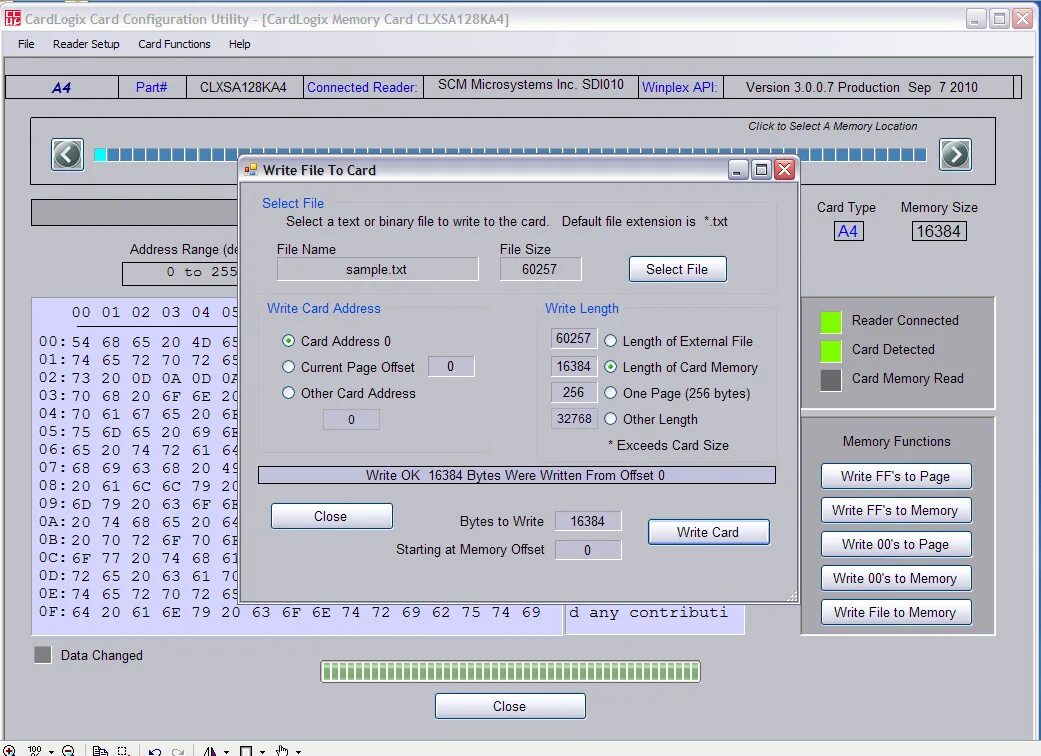This screenshot has width=1041, height=756.
Task: Open dropdown arrow next to hand tool
Action: click(298, 752)
